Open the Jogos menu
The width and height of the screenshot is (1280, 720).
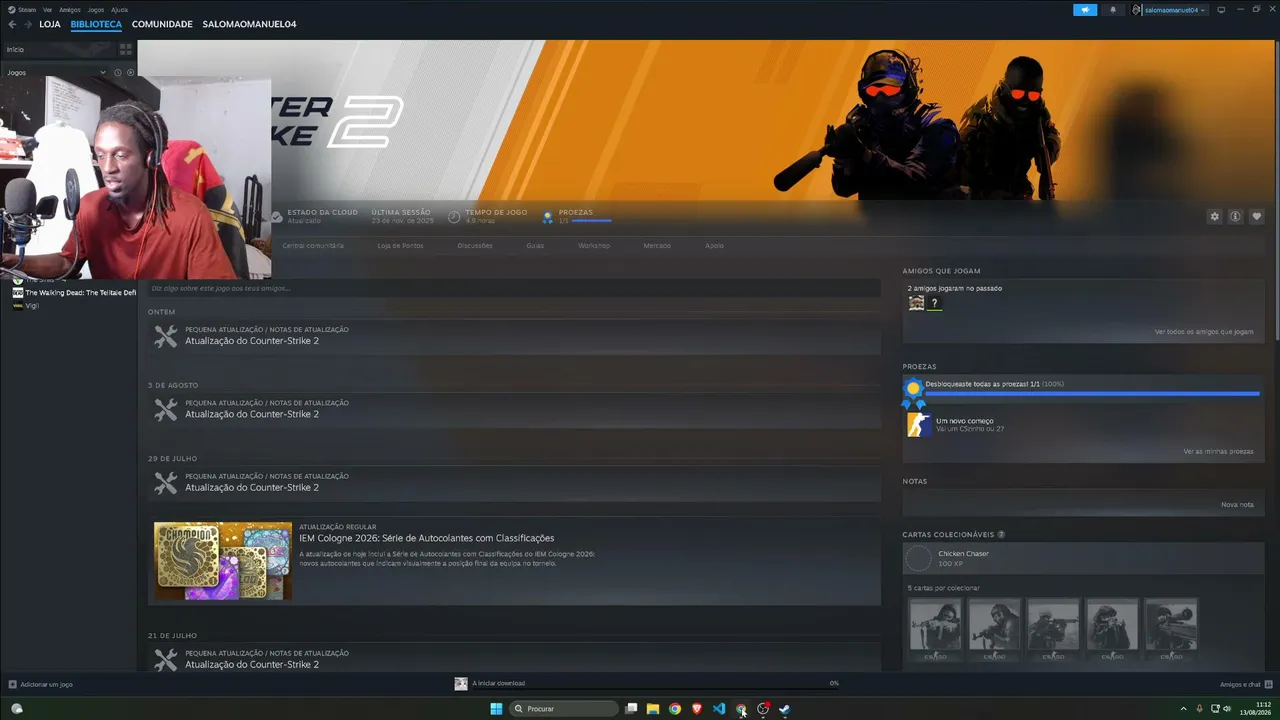click(x=96, y=10)
